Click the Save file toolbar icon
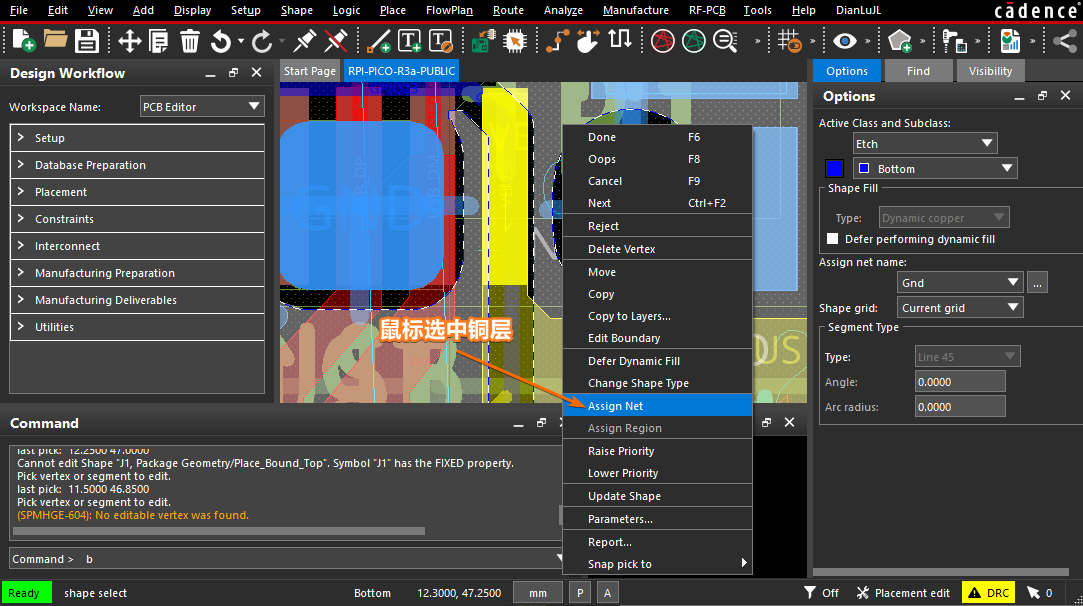 [87, 41]
